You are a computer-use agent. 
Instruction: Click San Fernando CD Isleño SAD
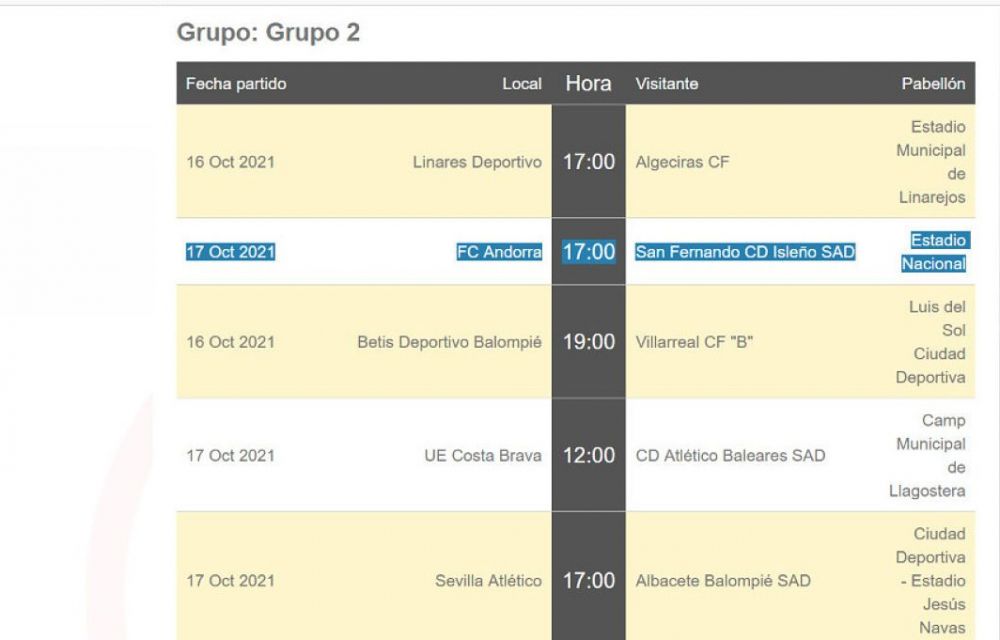click(x=745, y=252)
